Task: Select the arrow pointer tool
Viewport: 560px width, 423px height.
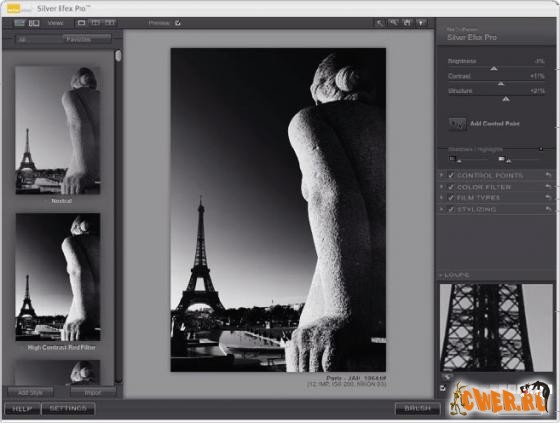Action: [379, 23]
